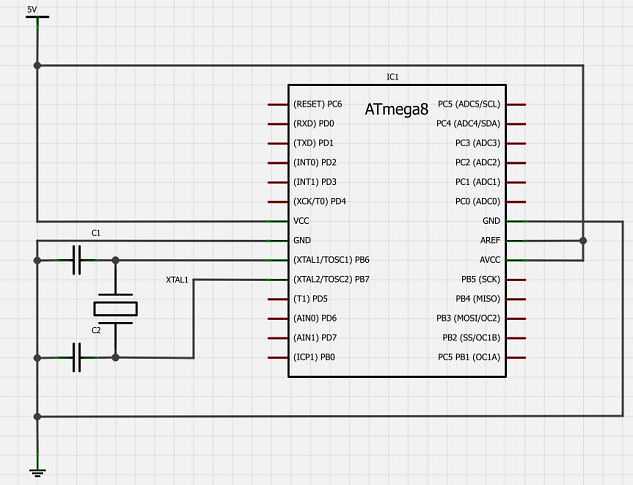Select the (T1) PD5 pin label
The image size is (633, 485).
[x=310, y=299]
